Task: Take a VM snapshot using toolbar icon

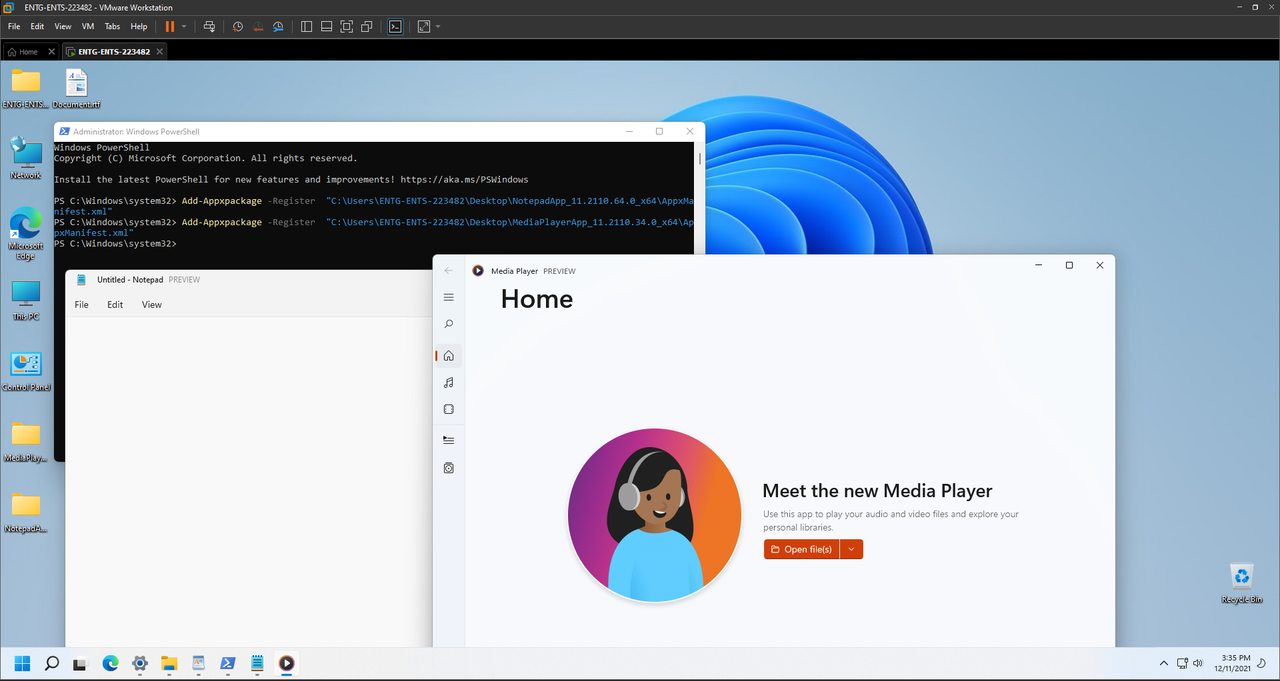Action: click(238, 26)
